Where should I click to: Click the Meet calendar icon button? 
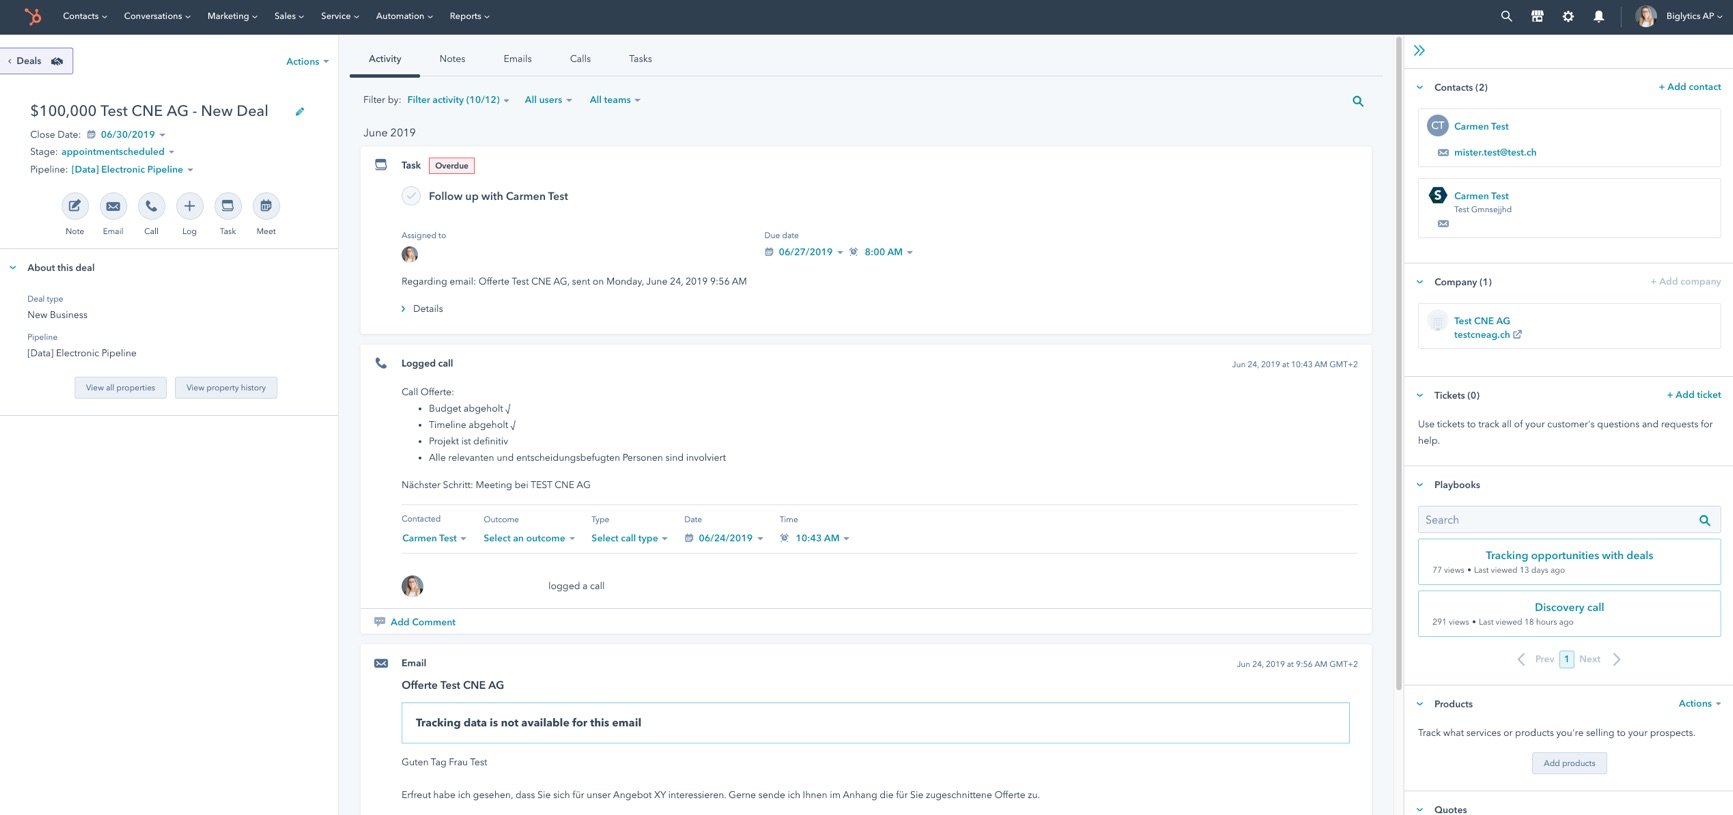pyautogui.click(x=266, y=206)
